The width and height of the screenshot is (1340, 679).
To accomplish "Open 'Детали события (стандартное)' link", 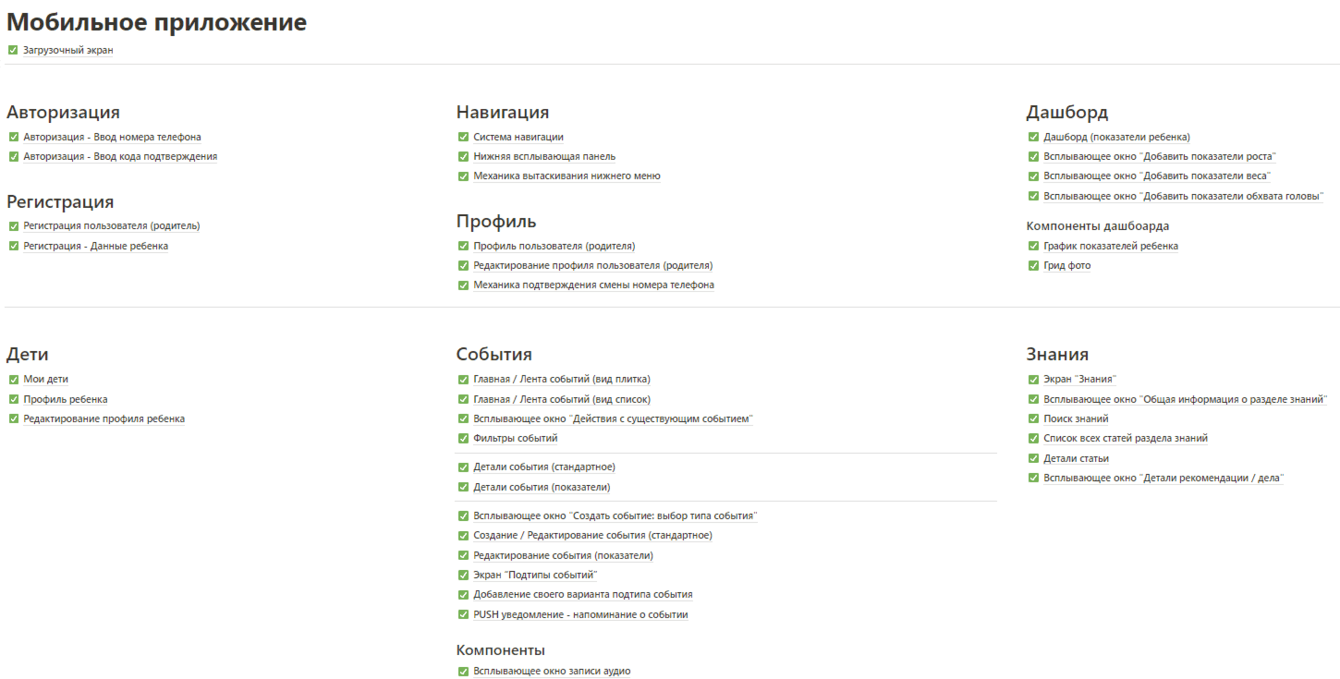I will pyautogui.click(x=544, y=467).
